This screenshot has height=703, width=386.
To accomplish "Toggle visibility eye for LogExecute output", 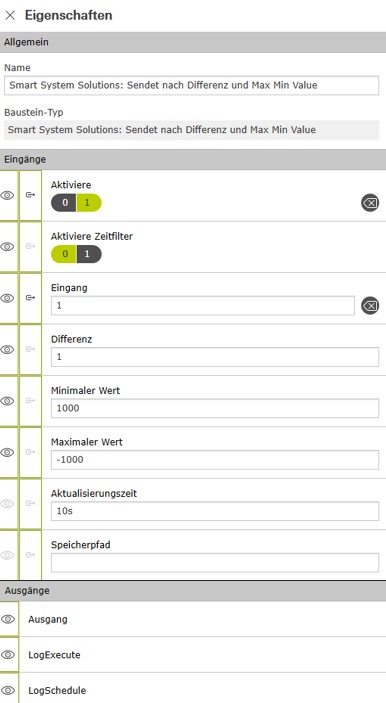I will [x=8, y=655].
